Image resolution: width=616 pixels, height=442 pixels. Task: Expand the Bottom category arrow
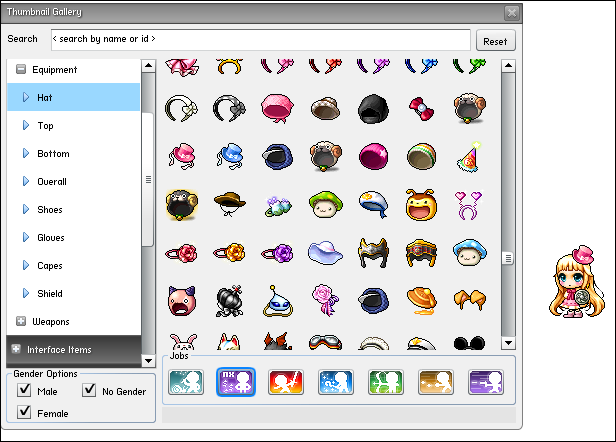coord(26,153)
